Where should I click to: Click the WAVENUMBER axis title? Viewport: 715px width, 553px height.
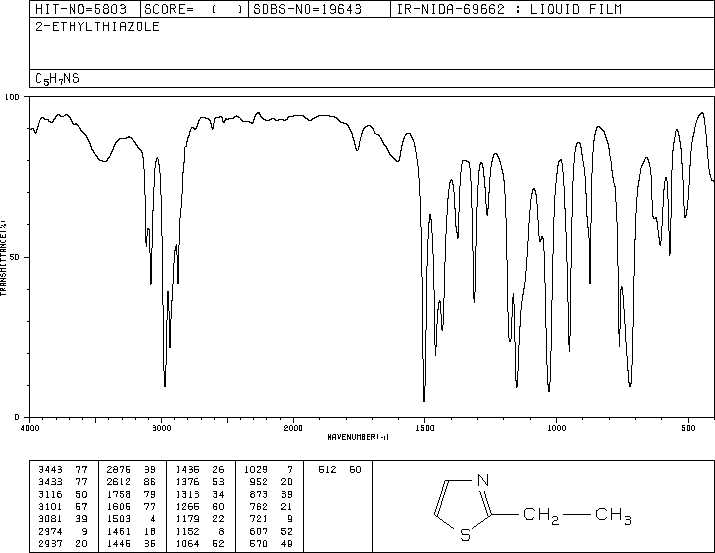coord(358,437)
